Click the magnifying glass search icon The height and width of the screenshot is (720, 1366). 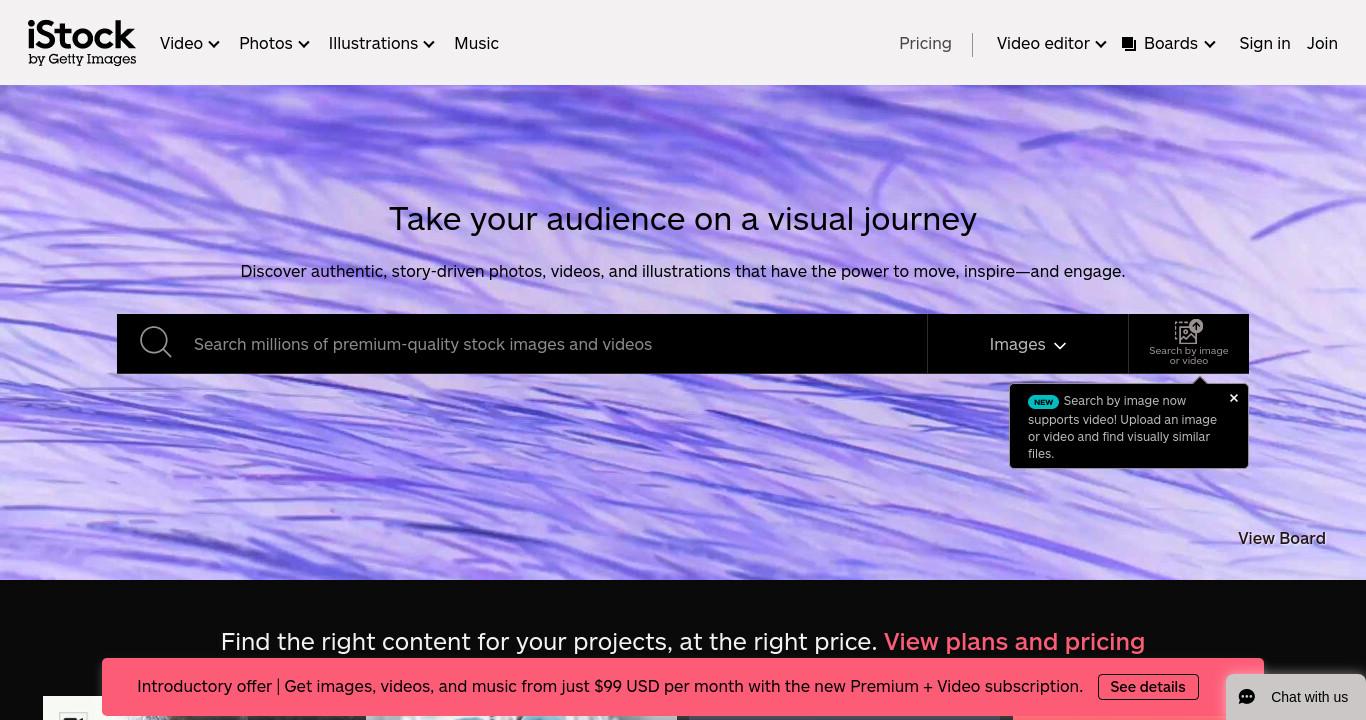click(x=156, y=342)
